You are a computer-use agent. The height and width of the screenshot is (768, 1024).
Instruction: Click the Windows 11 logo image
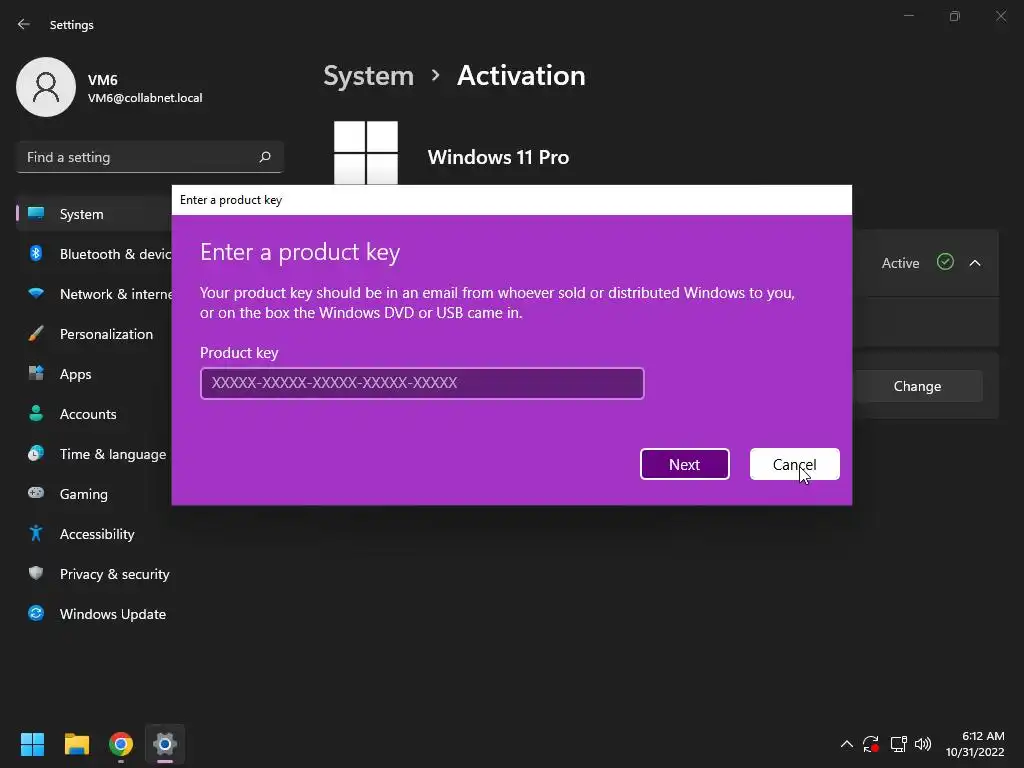tap(366, 153)
